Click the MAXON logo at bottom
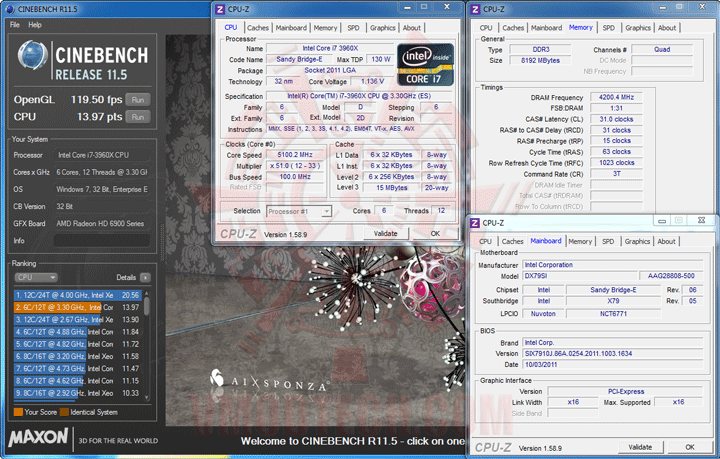The height and width of the screenshot is (459, 720). click(x=39, y=437)
